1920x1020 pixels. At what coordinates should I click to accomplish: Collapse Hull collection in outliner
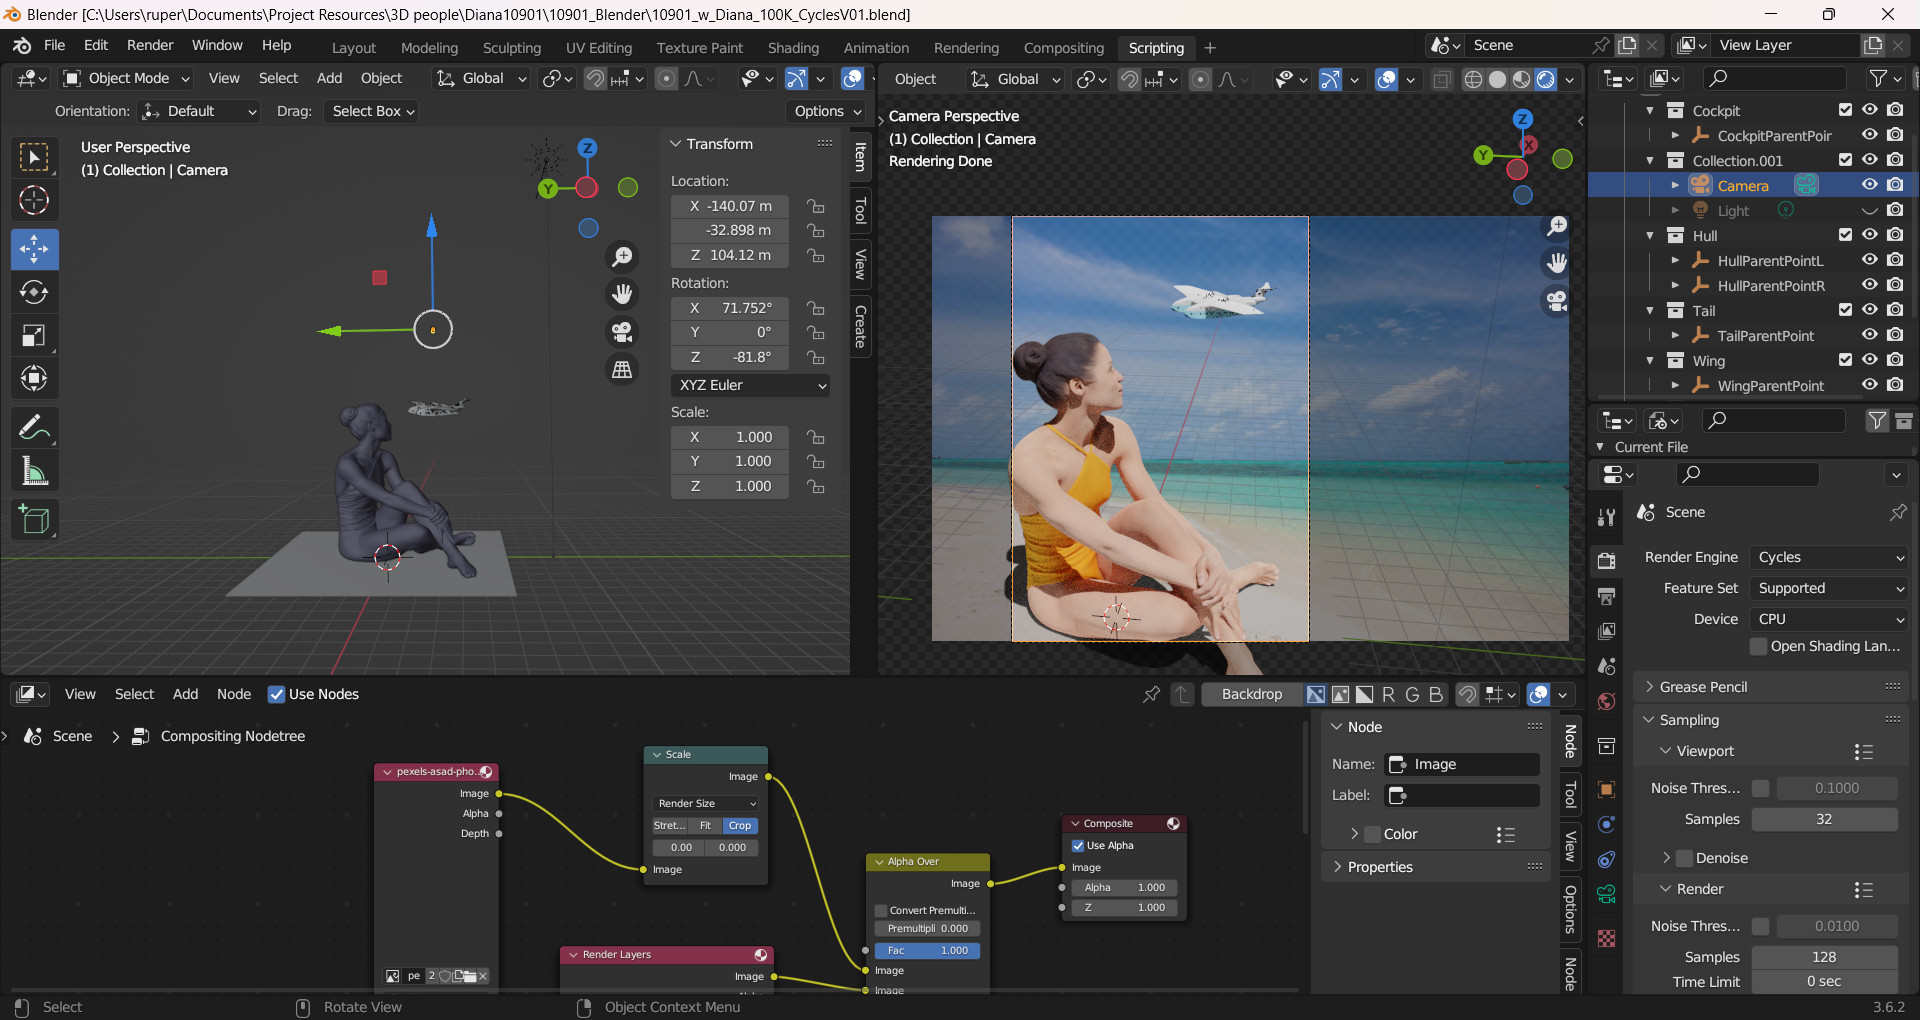(x=1651, y=236)
